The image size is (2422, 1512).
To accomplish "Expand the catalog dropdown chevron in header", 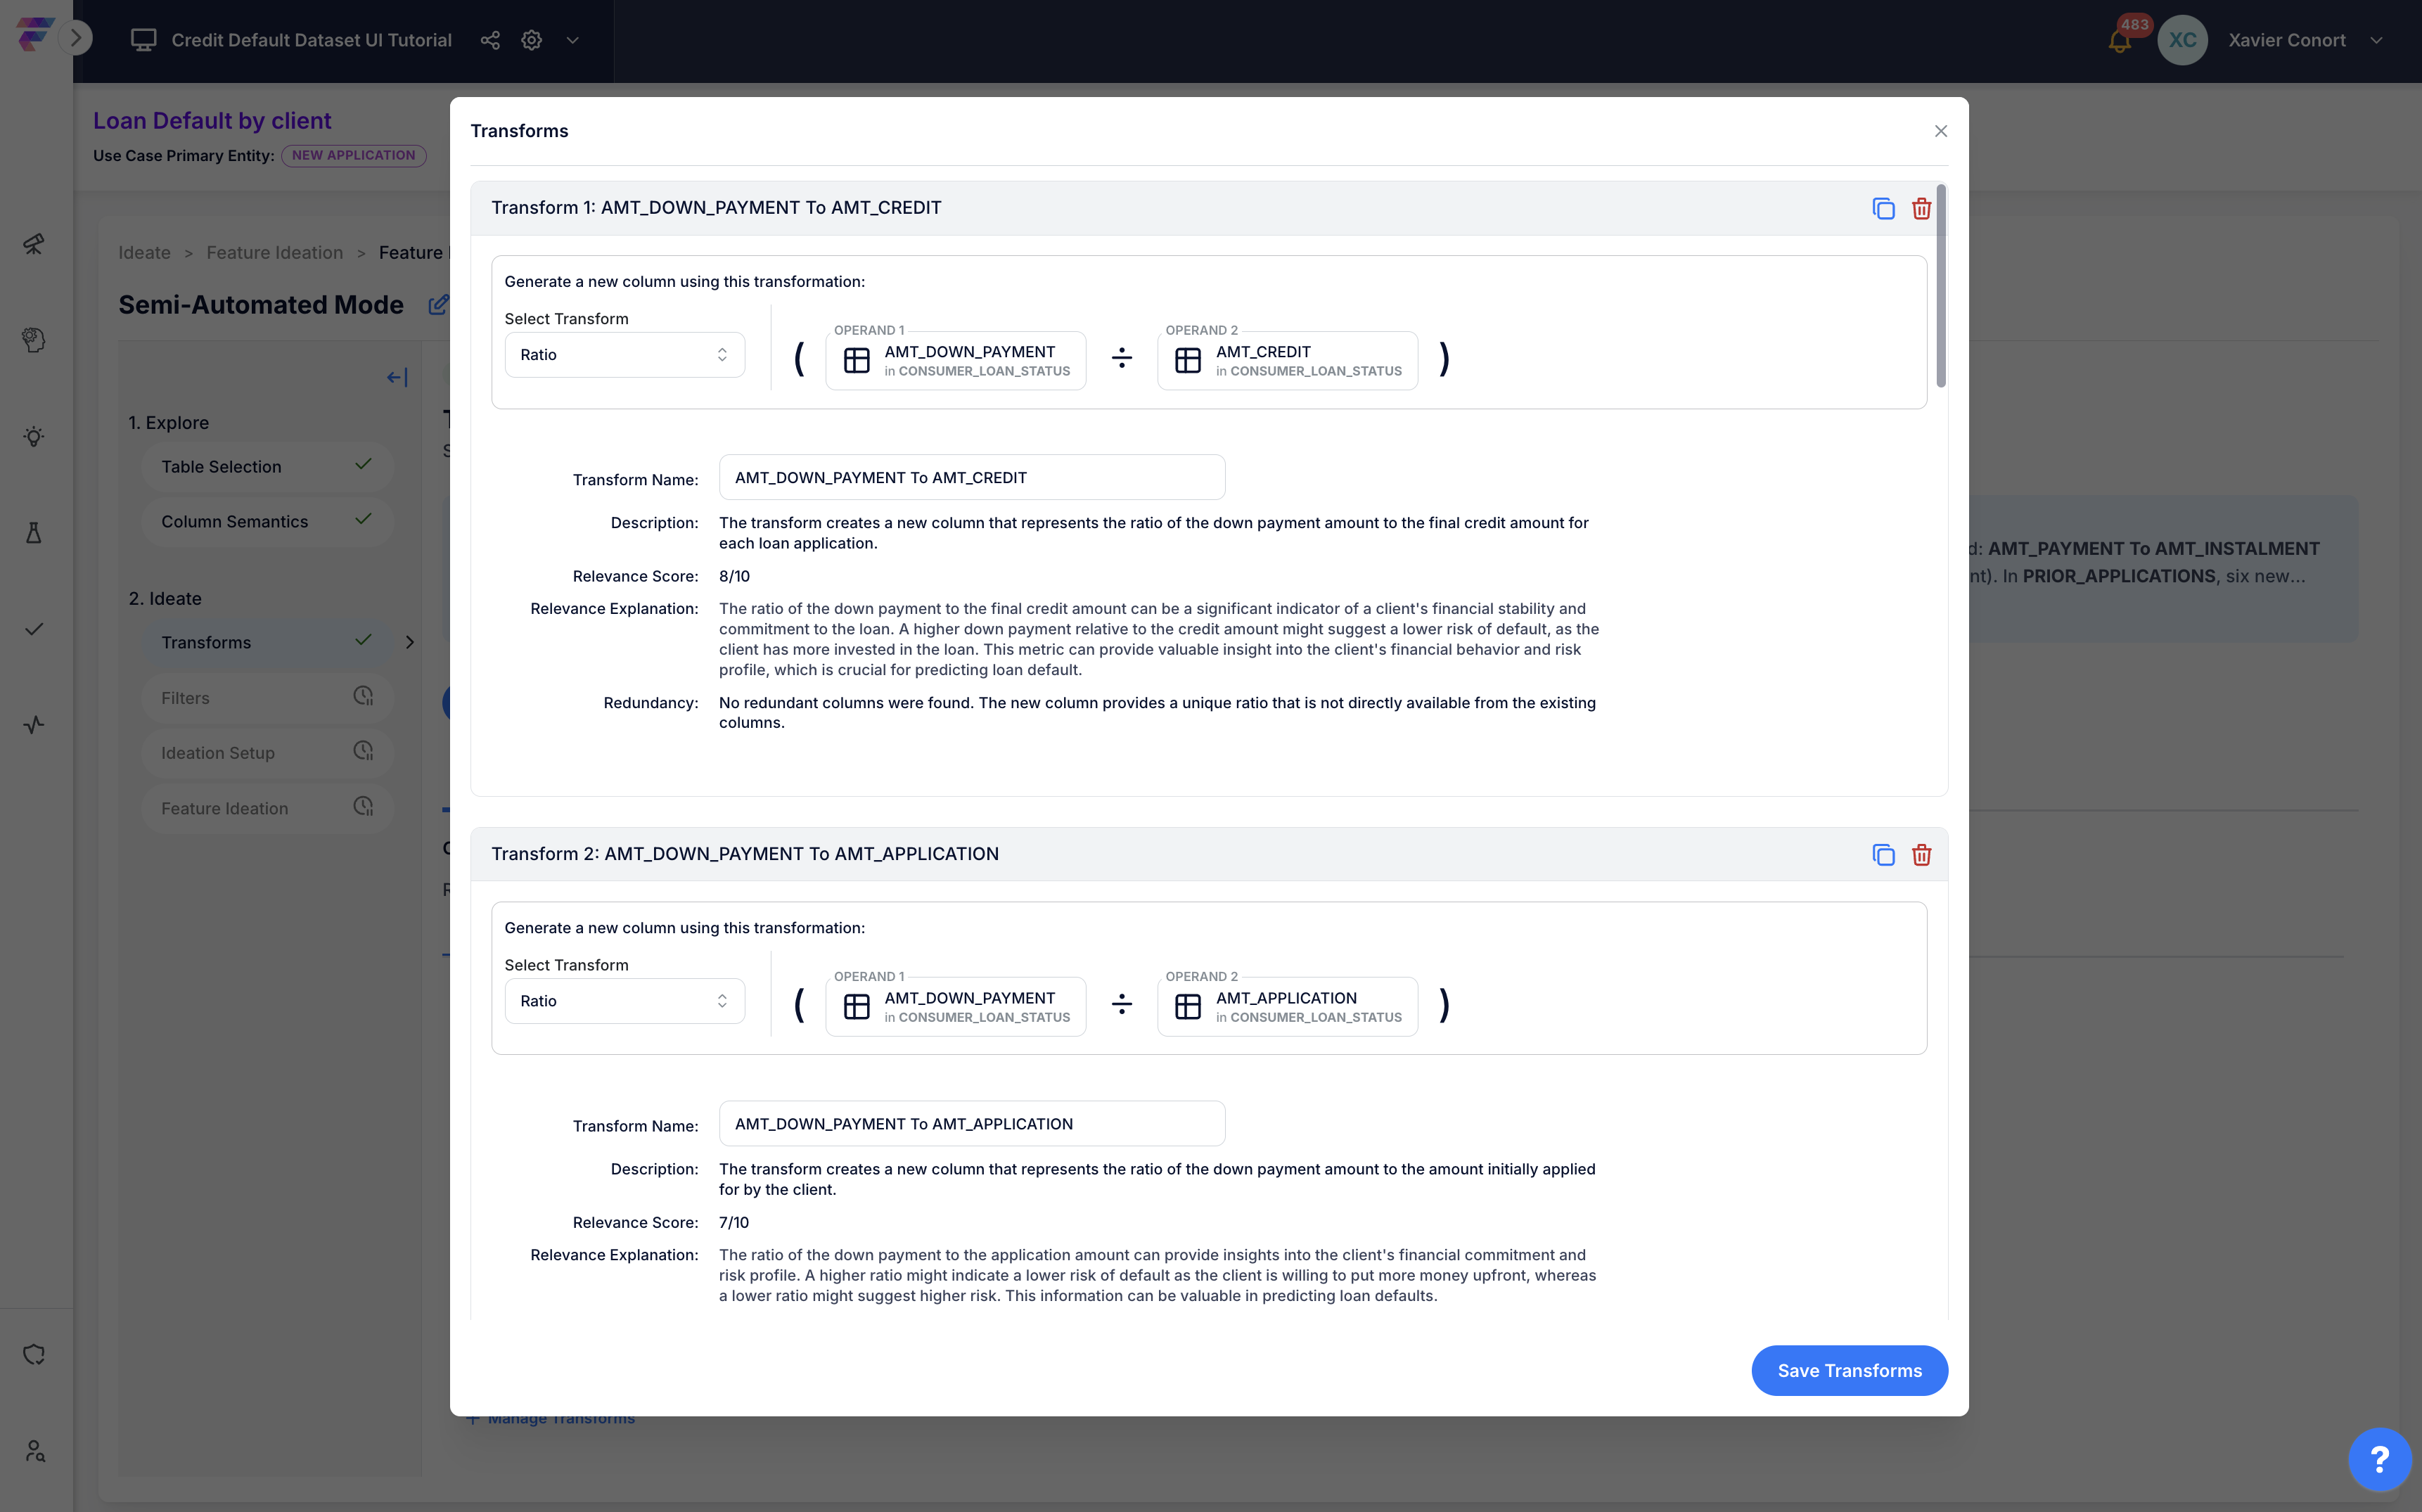I will (573, 41).
